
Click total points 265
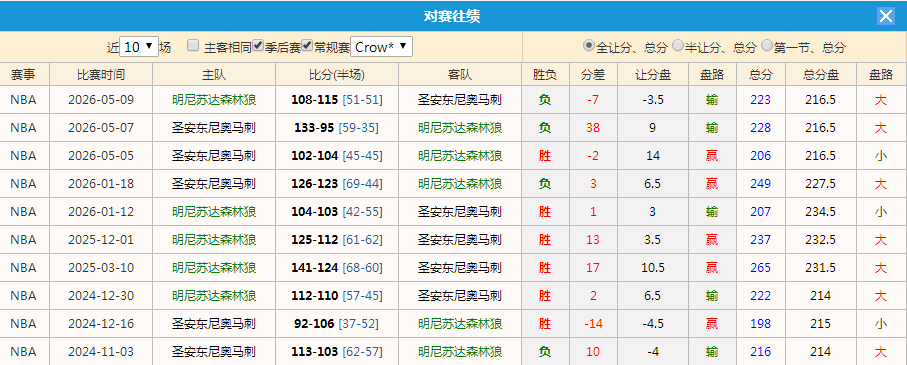[761, 268]
